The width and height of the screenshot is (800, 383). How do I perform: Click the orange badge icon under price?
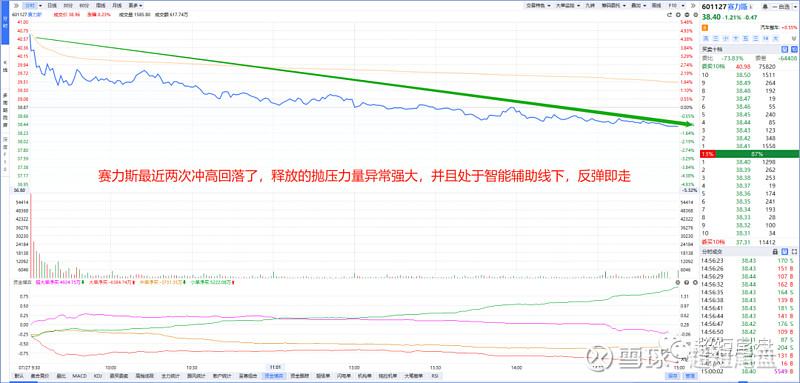point(705,28)
